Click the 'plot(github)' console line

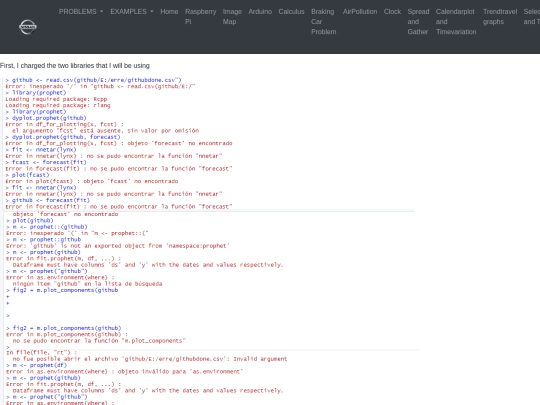click(30, 220)
